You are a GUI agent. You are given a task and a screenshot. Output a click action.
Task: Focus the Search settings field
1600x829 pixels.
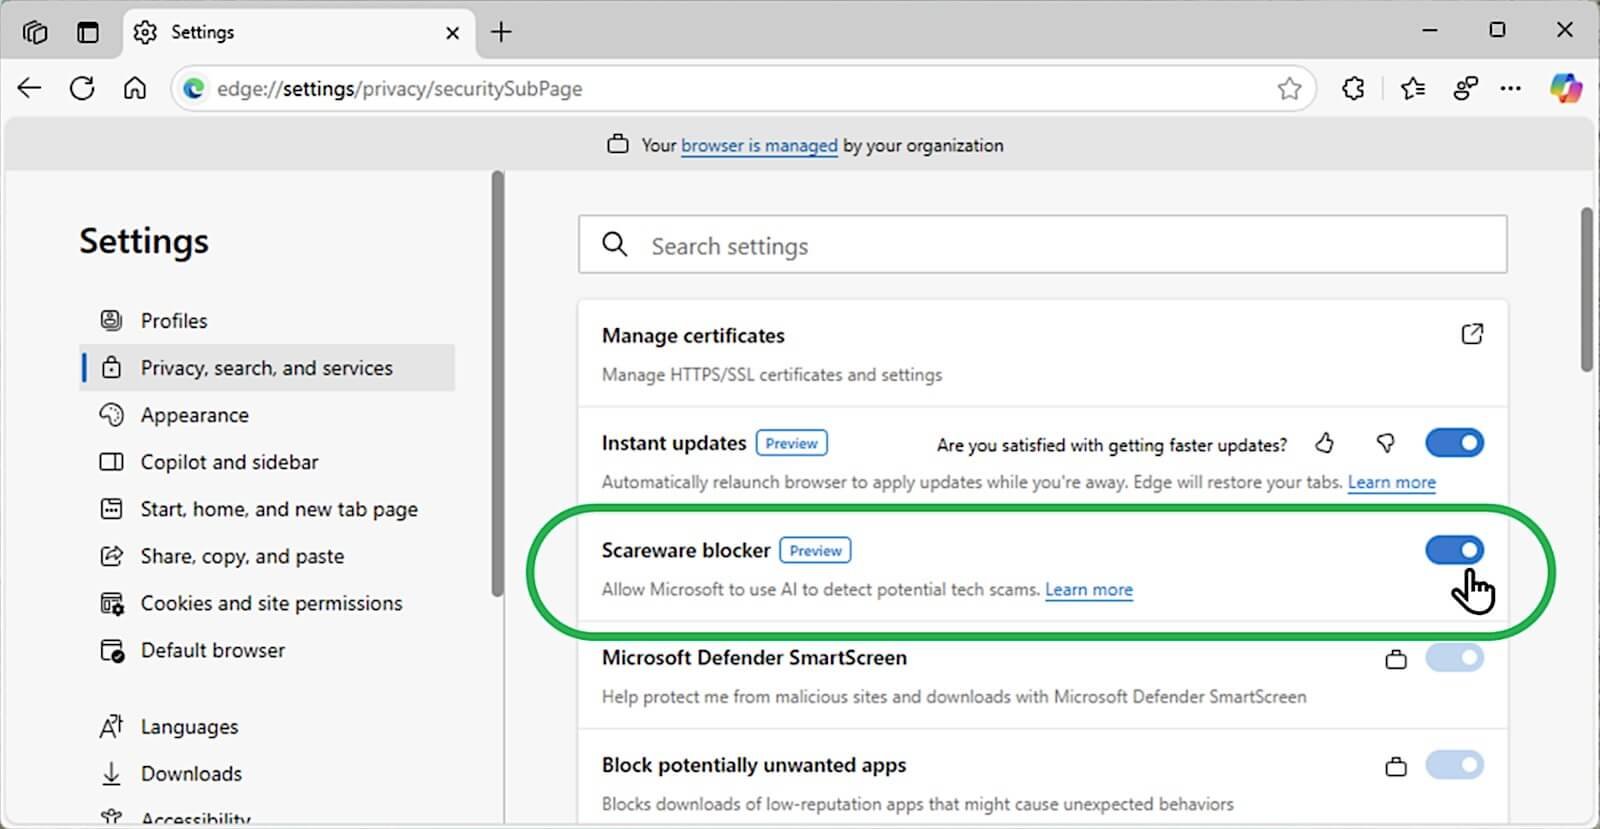coord(1042,245)
